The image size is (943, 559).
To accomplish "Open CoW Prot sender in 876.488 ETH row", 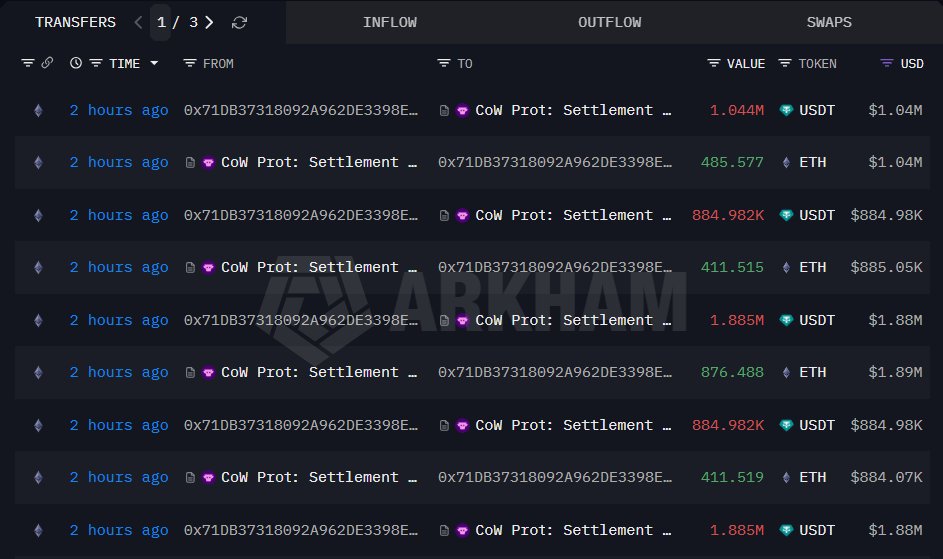I will (x=319, y=372).
